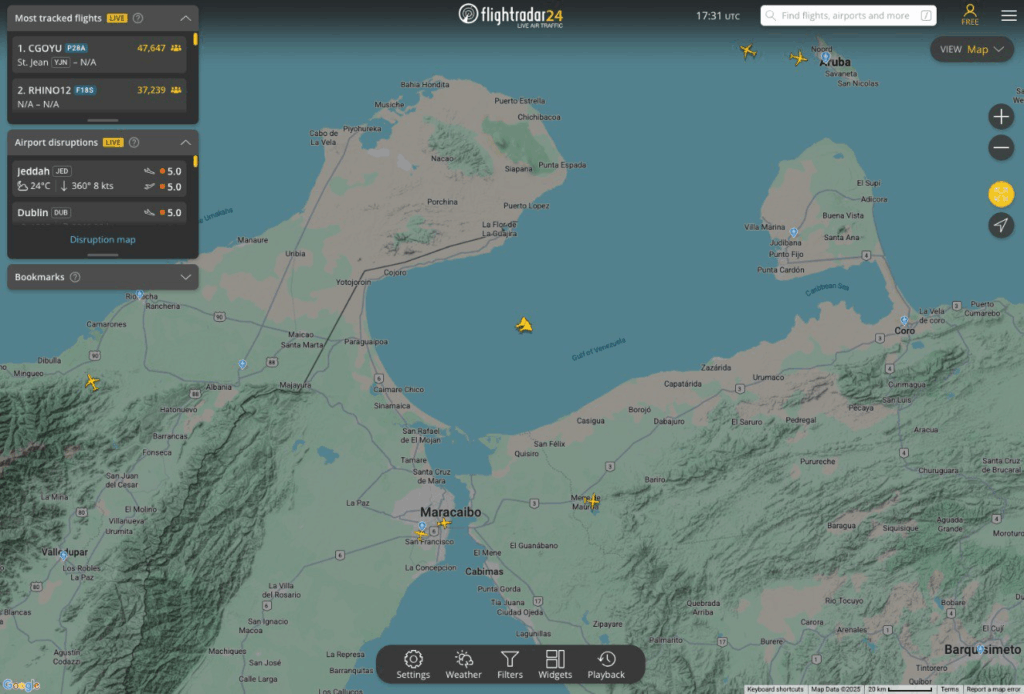The image size is (1024, 694).
Task: Collapse the Airport disruptions panel
Action: tap(185, 142)
